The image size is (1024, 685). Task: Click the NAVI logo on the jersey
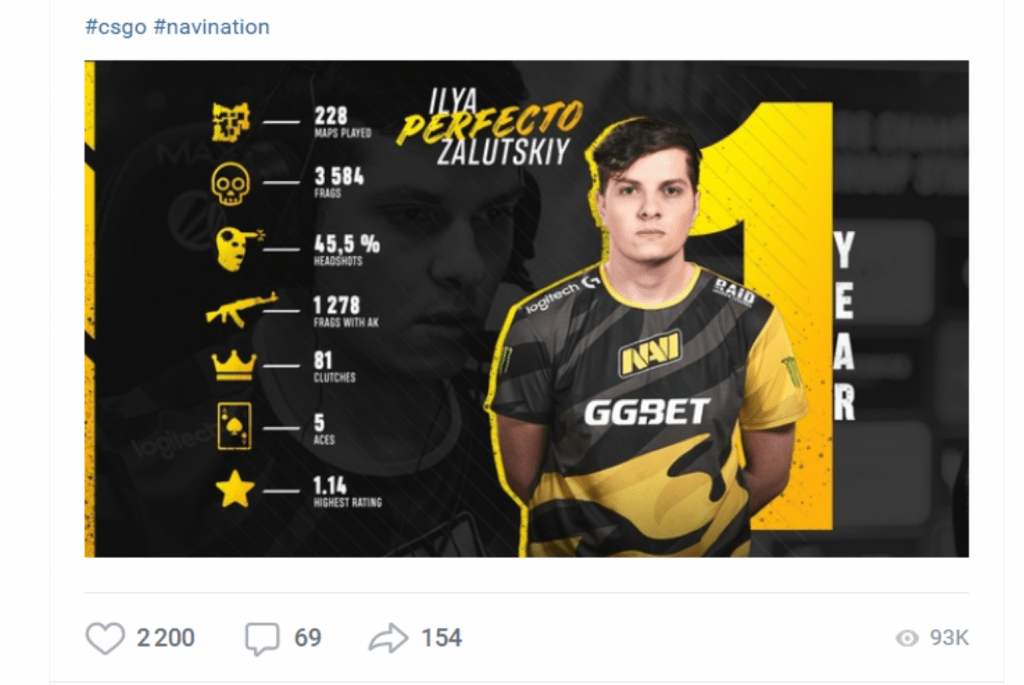[650, 353]
